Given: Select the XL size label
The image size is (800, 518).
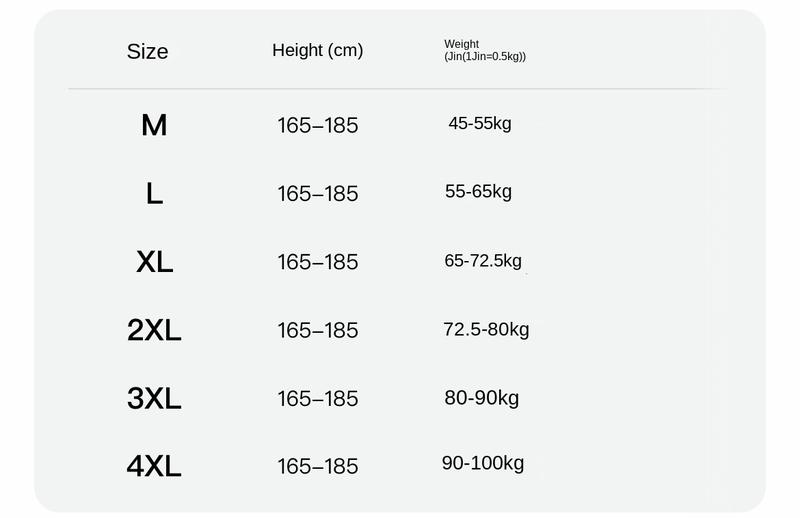Looking at the screenshot, I should [155, 262].
